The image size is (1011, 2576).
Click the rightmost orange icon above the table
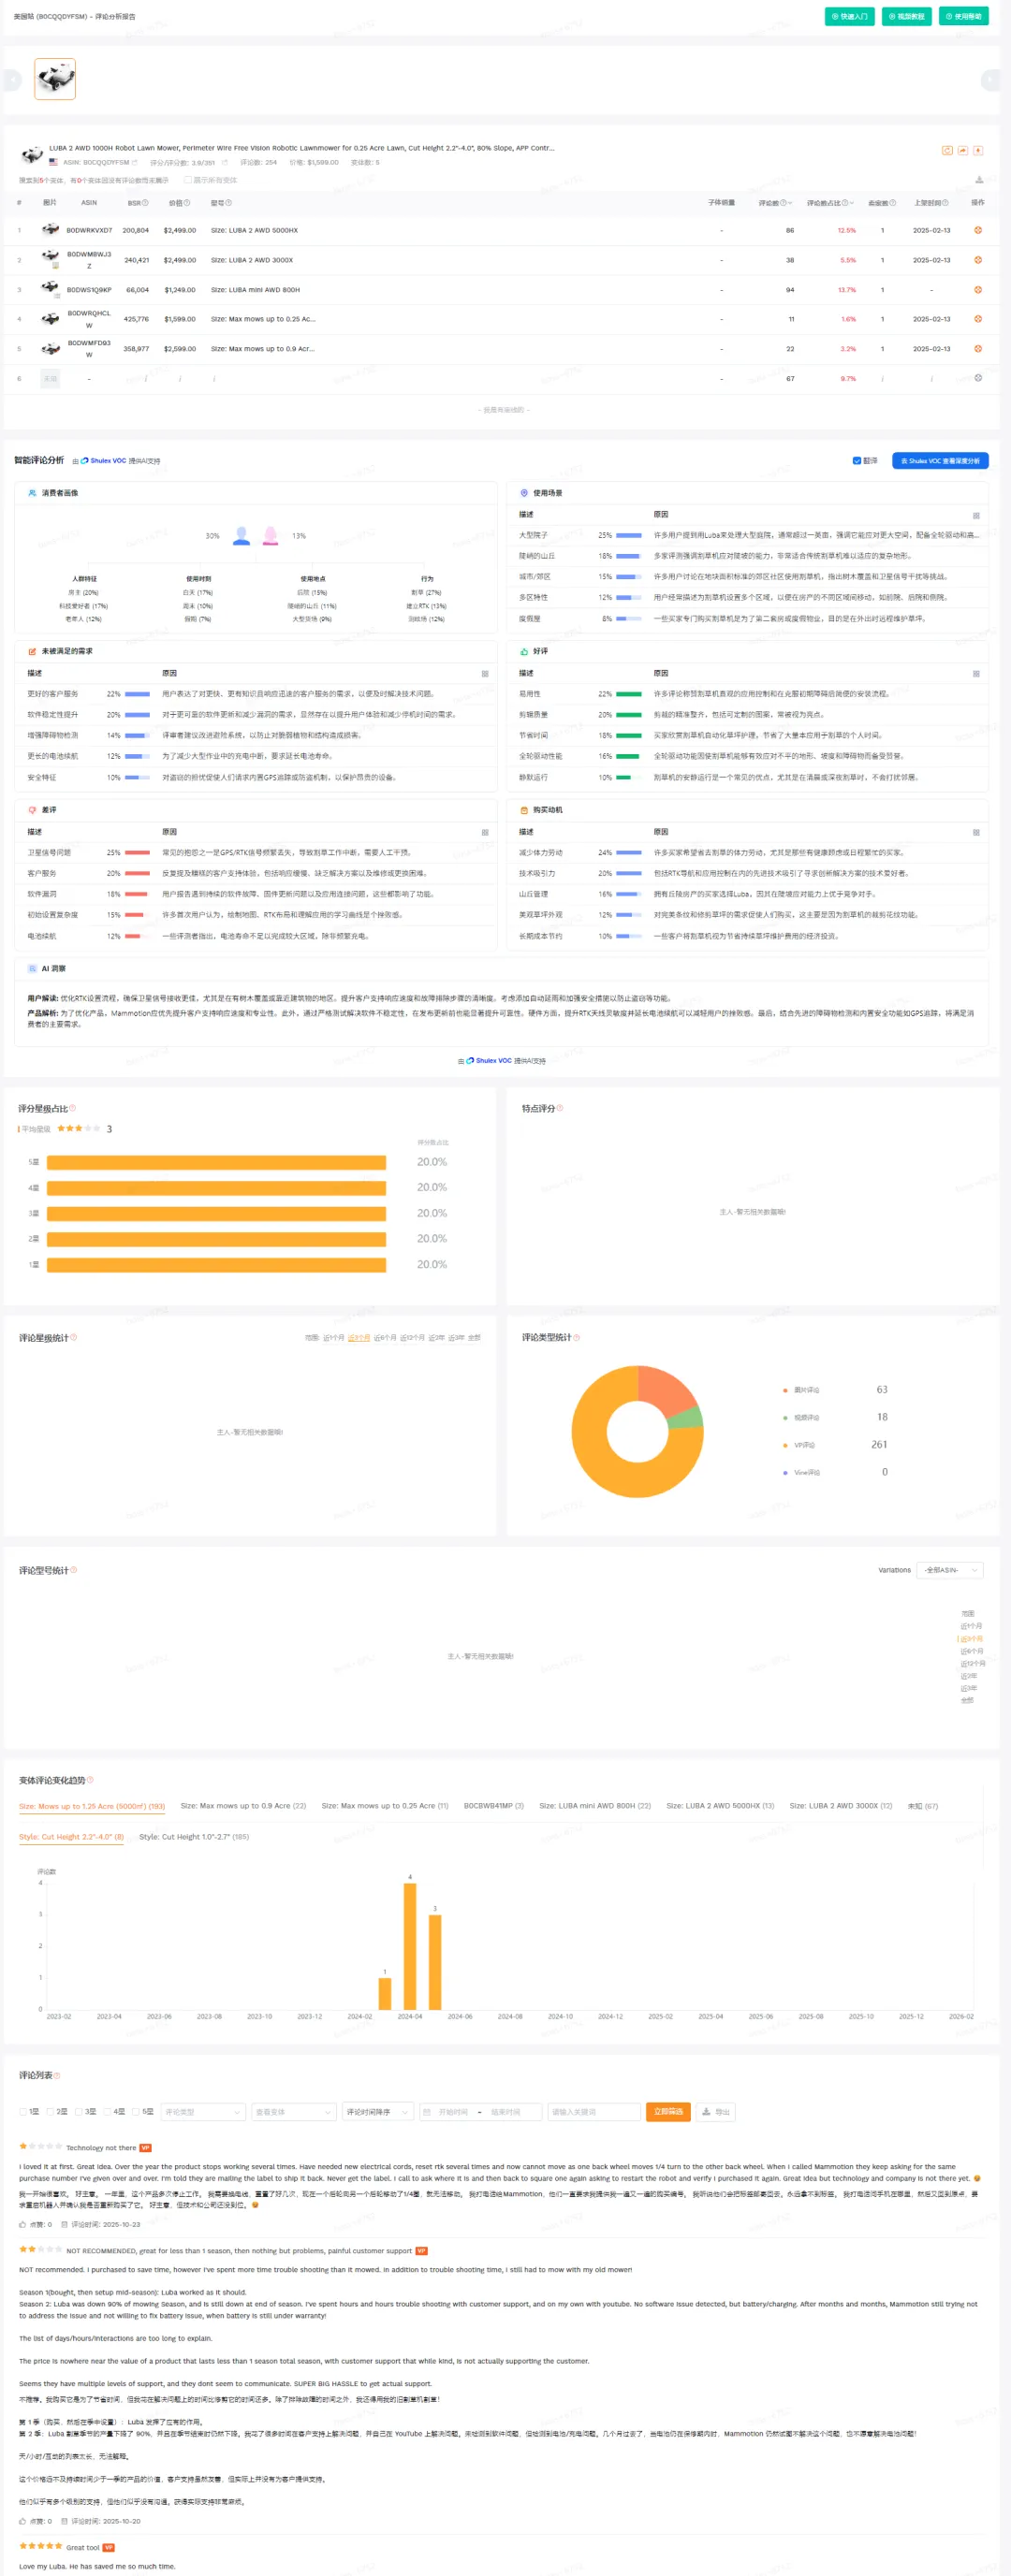tap(978, 151)
